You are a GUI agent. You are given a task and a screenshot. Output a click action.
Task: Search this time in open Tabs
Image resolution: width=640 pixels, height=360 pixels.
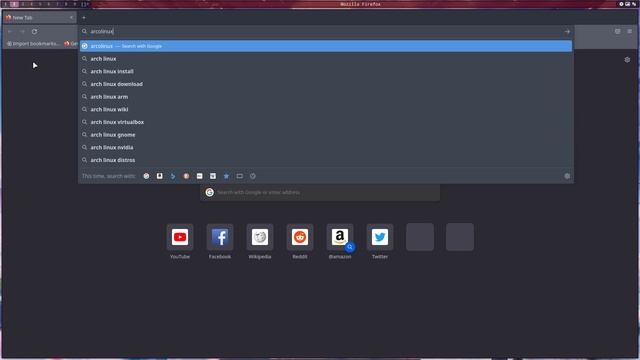click(240, 176)
